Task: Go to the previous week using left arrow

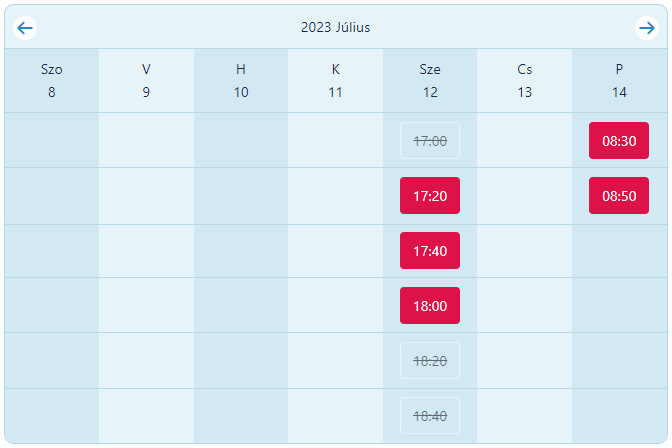Action: (x=26, y=28)
